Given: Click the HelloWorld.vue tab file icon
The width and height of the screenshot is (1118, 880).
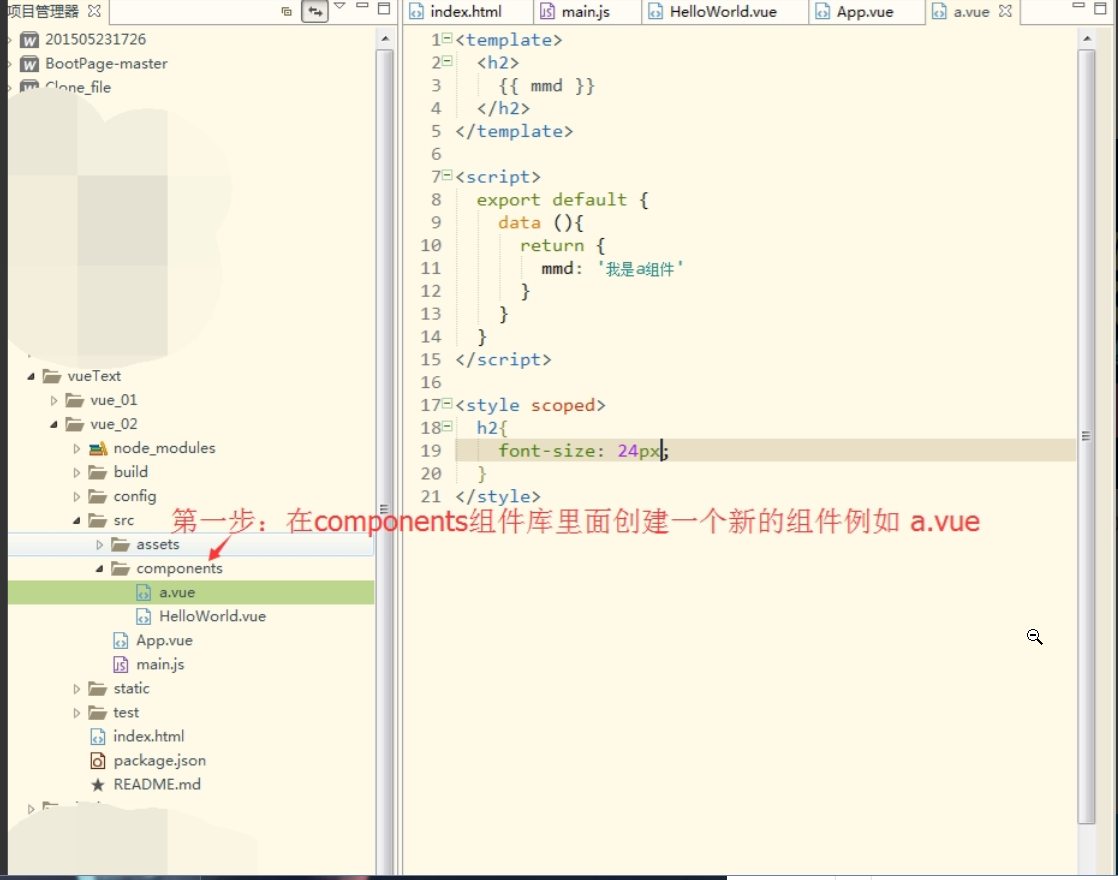Looking at the screenshot, I should (x=655, y=11).
